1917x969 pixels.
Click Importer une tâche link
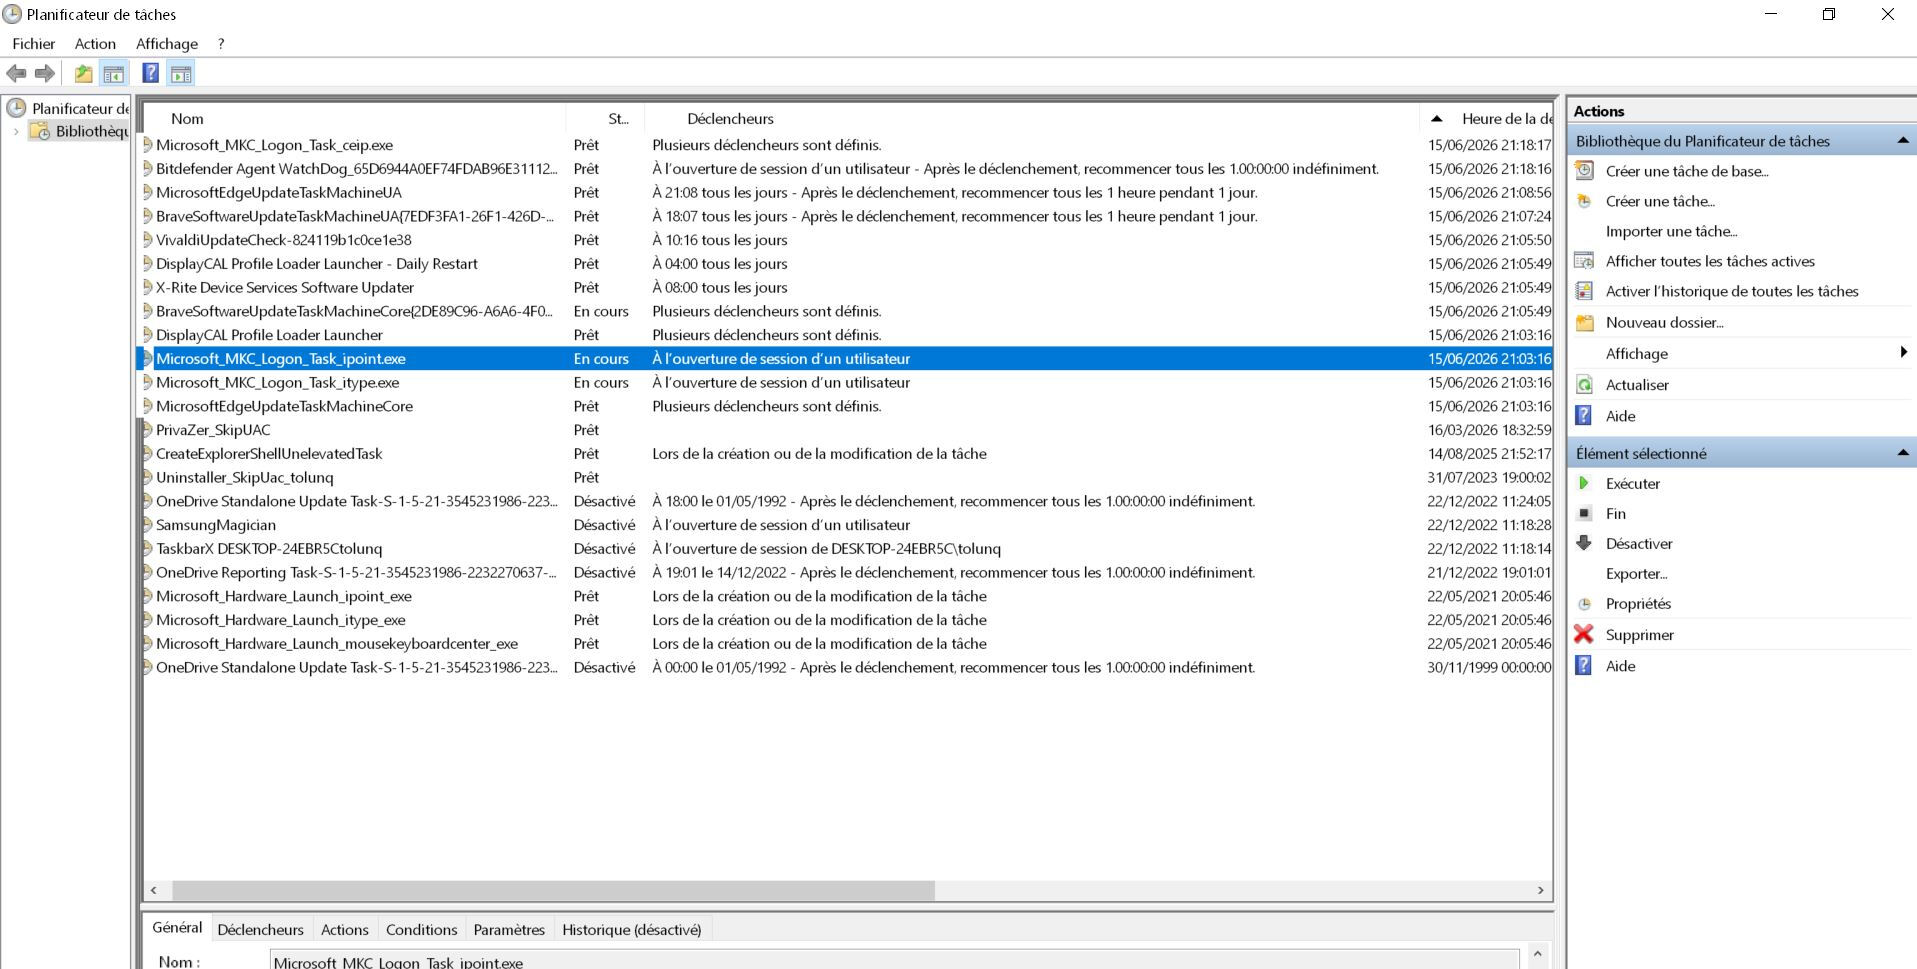(1671, 231)
